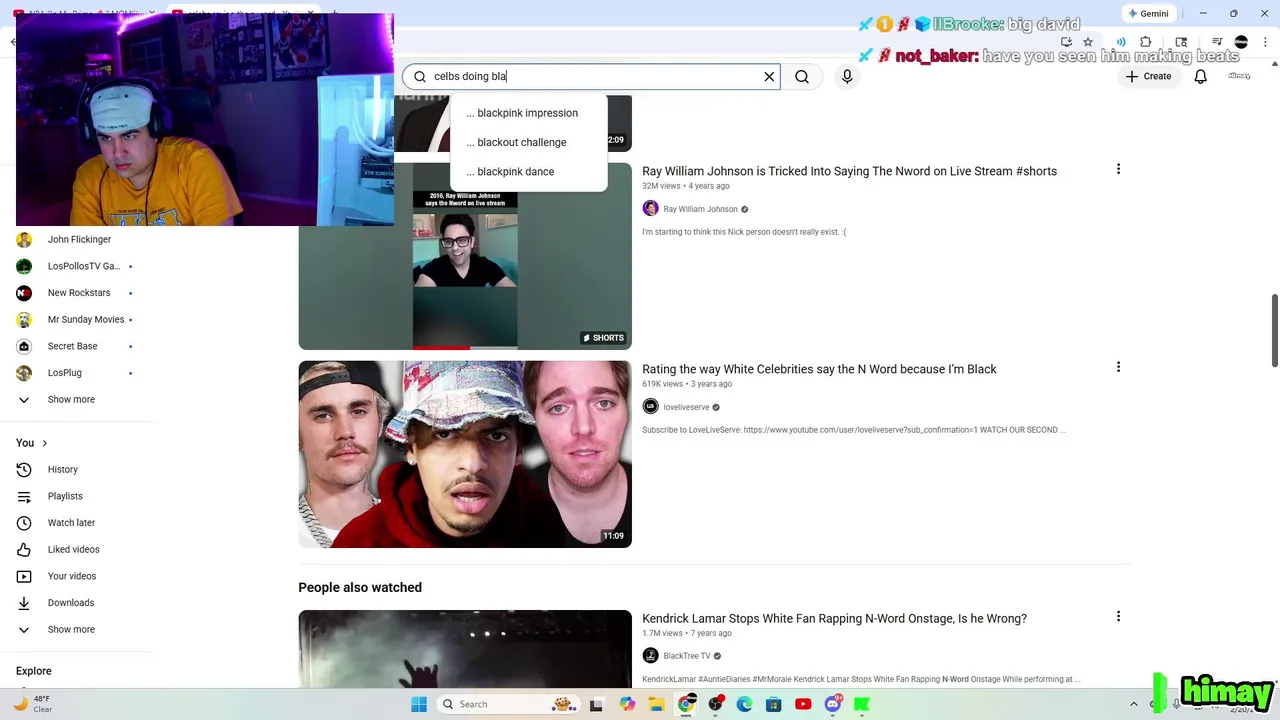Viewport: 1280px width, 720px height.
Task: Open the loveliveserve channel link
Action: 686,407
